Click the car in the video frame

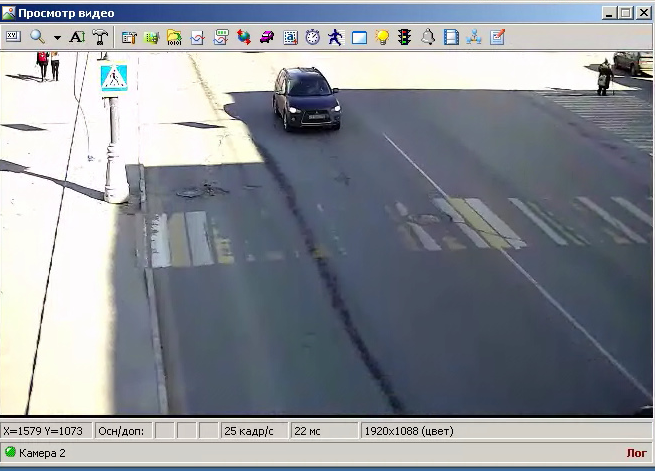click(306, 98)
